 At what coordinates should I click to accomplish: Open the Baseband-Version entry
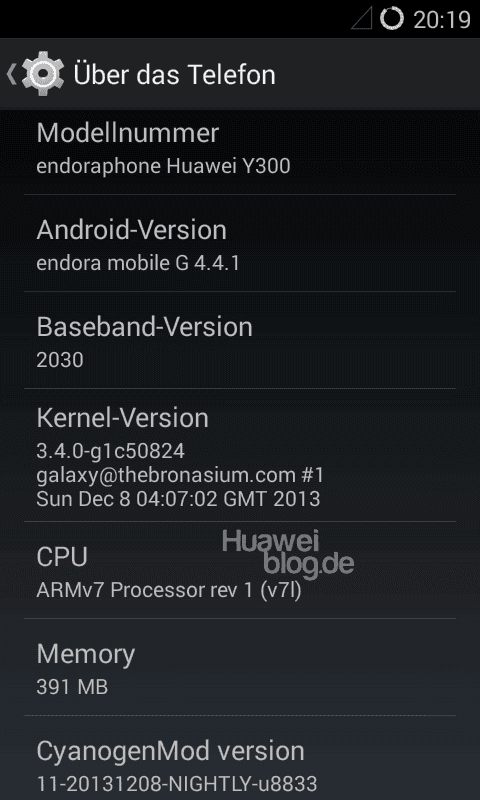240,340
